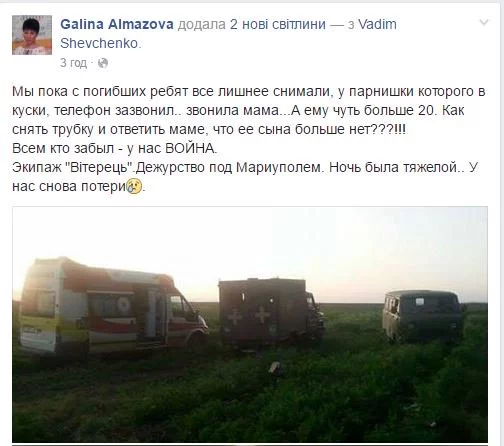Click the white ambulance in the photo
The image size is (504, 446).
tap(113, 306)
